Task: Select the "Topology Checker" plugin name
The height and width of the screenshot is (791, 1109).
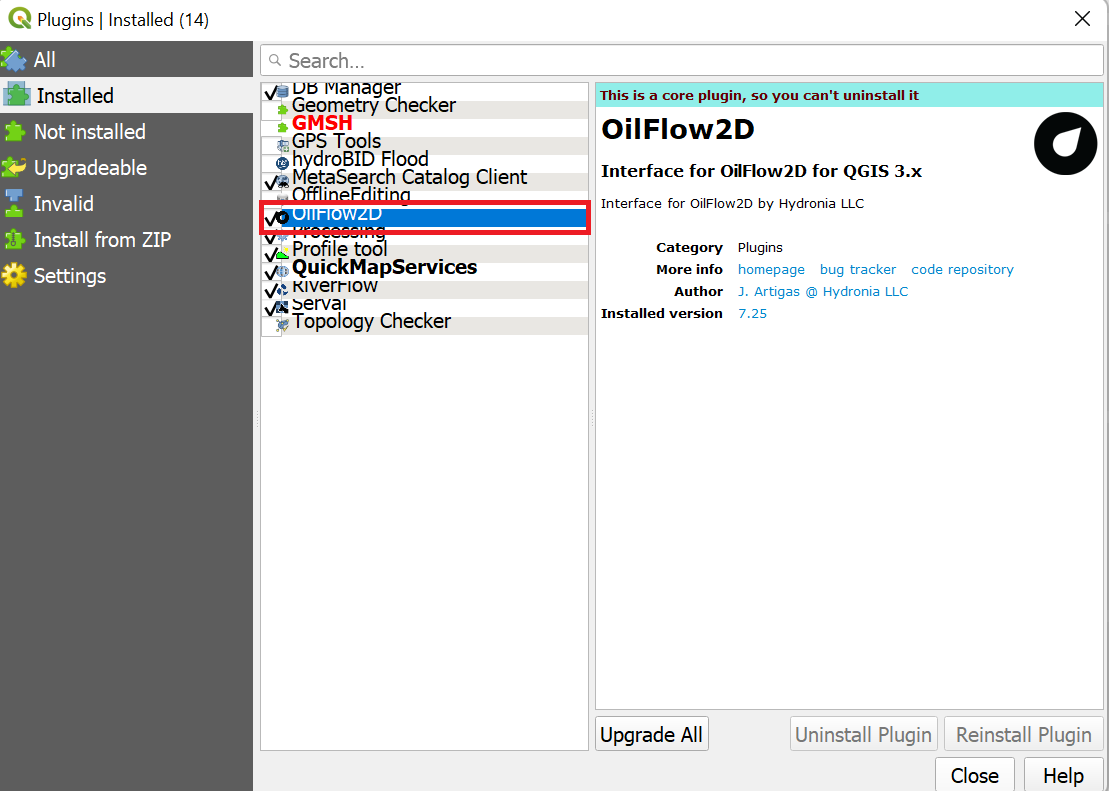Action: 371,321
